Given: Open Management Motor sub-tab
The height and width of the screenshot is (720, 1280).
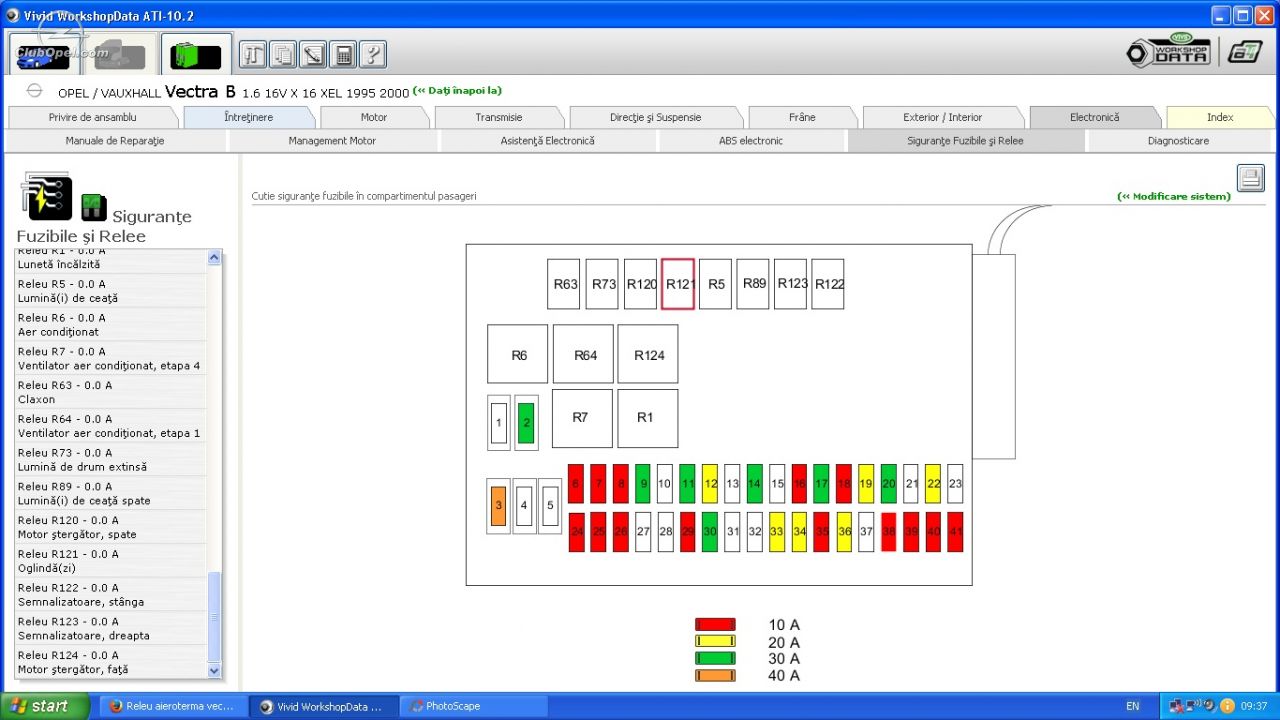Looking at the screenshot, I should (x=332, y=141).
